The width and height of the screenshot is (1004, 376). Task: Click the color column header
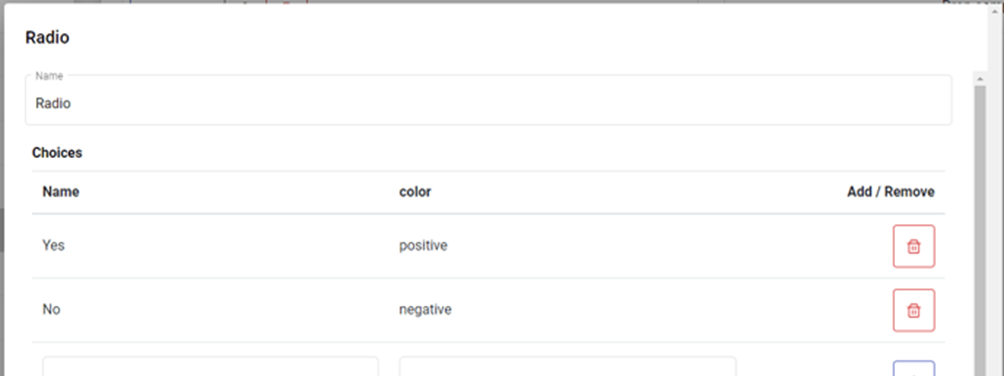415,192
